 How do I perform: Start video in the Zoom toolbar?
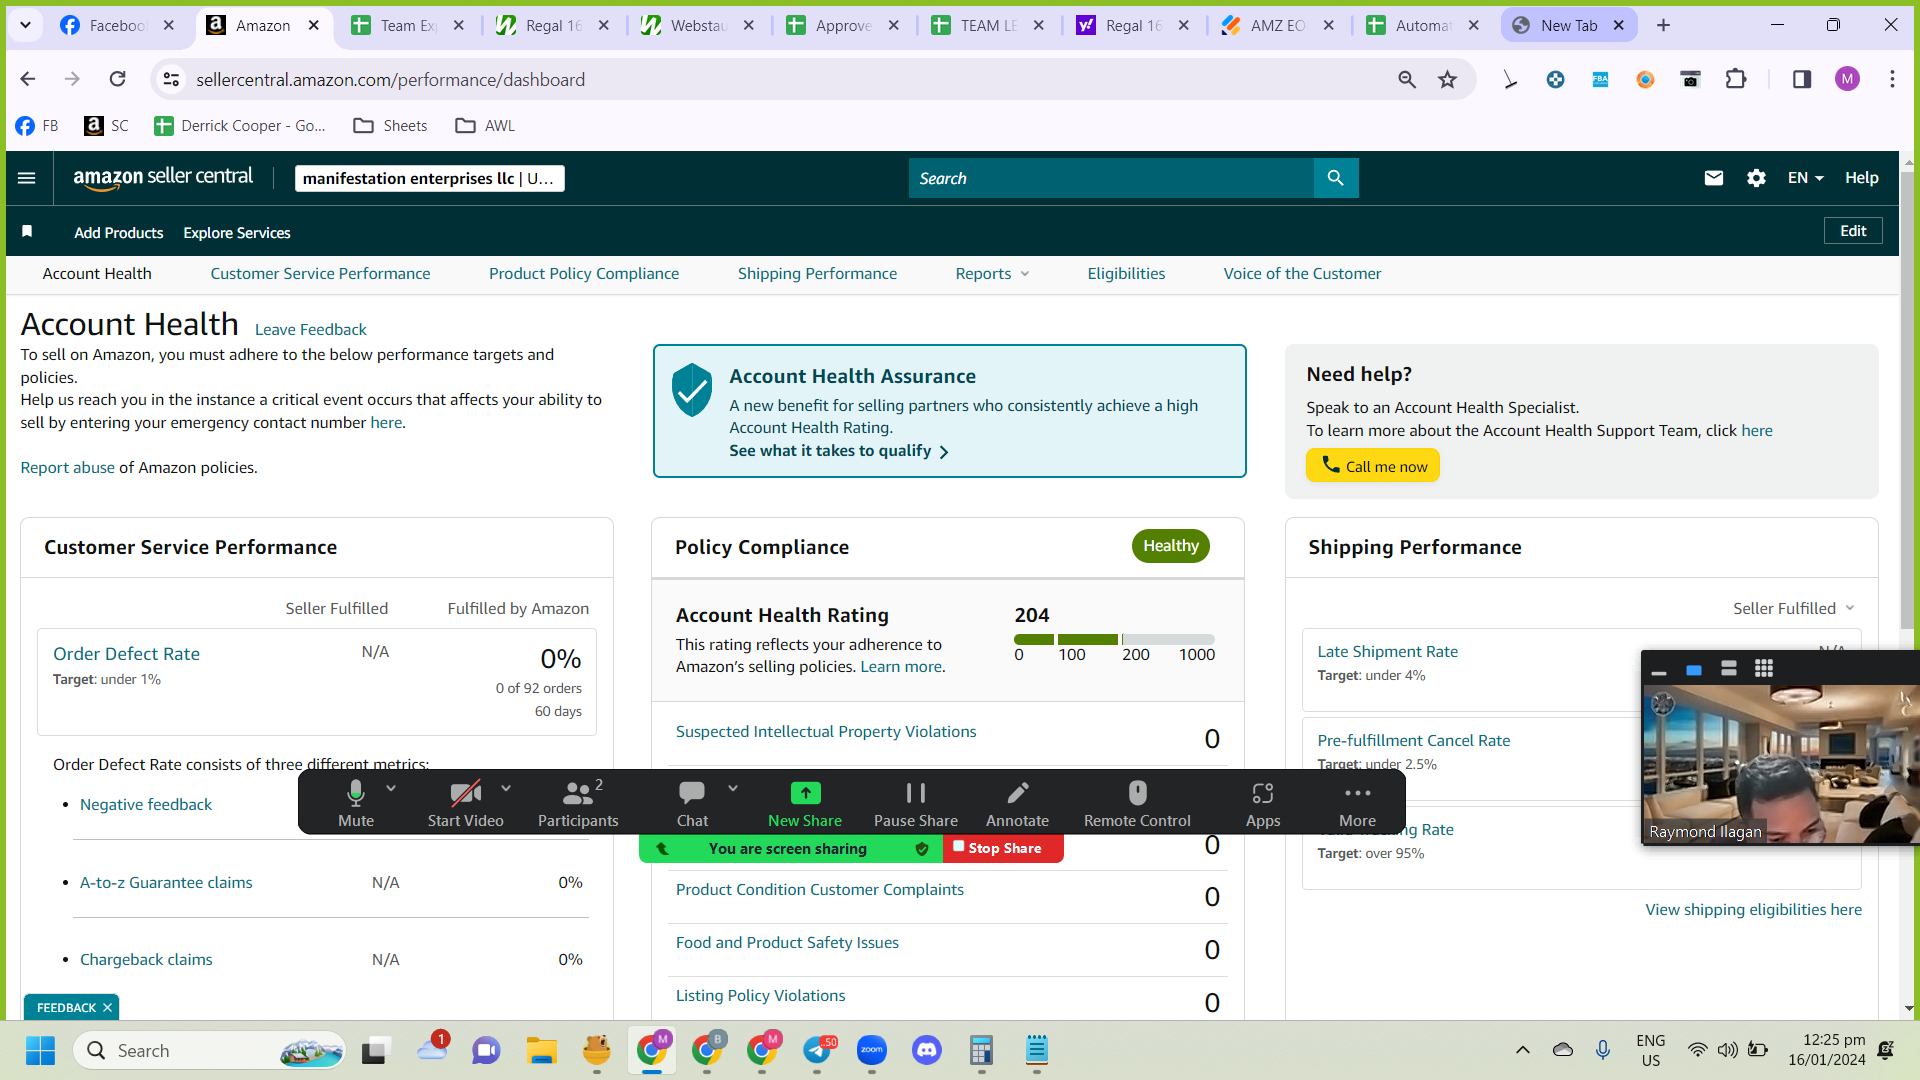click(x=465, y=803)
